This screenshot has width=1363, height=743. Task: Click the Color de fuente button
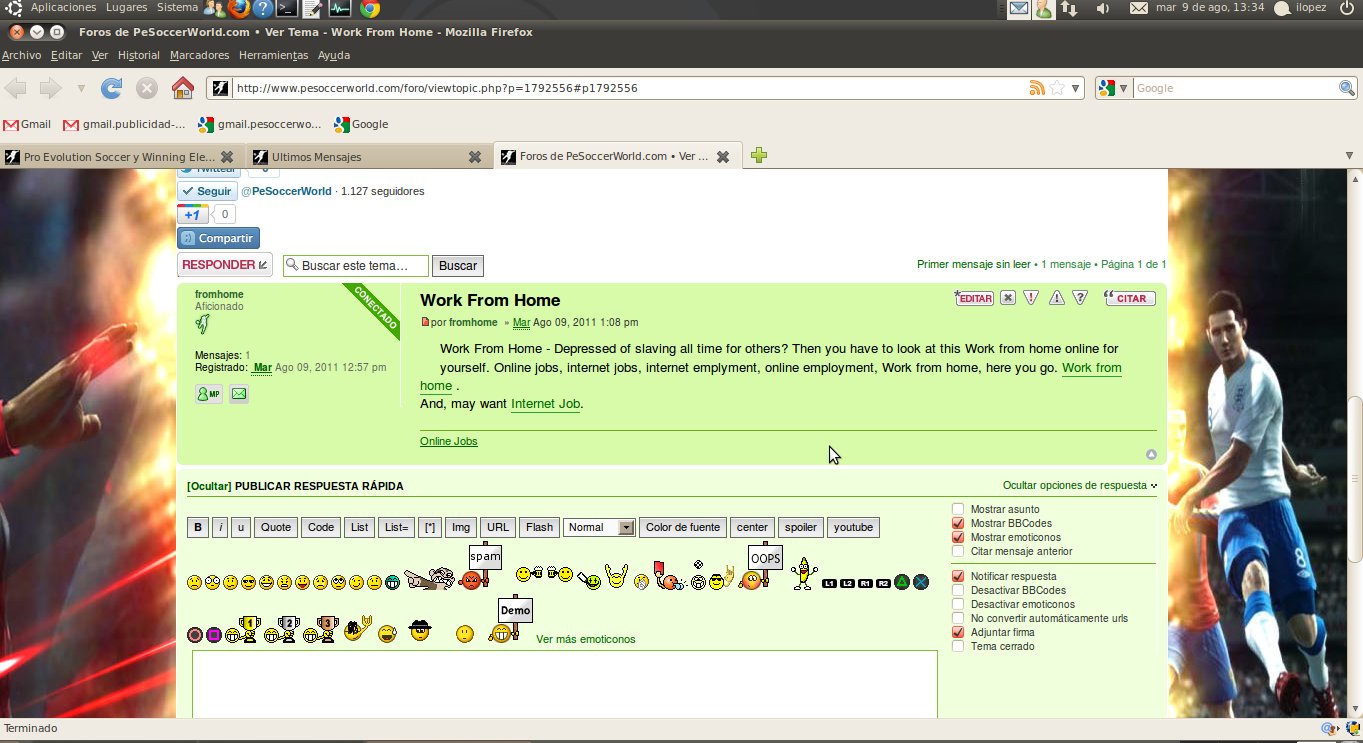point(683,527)
